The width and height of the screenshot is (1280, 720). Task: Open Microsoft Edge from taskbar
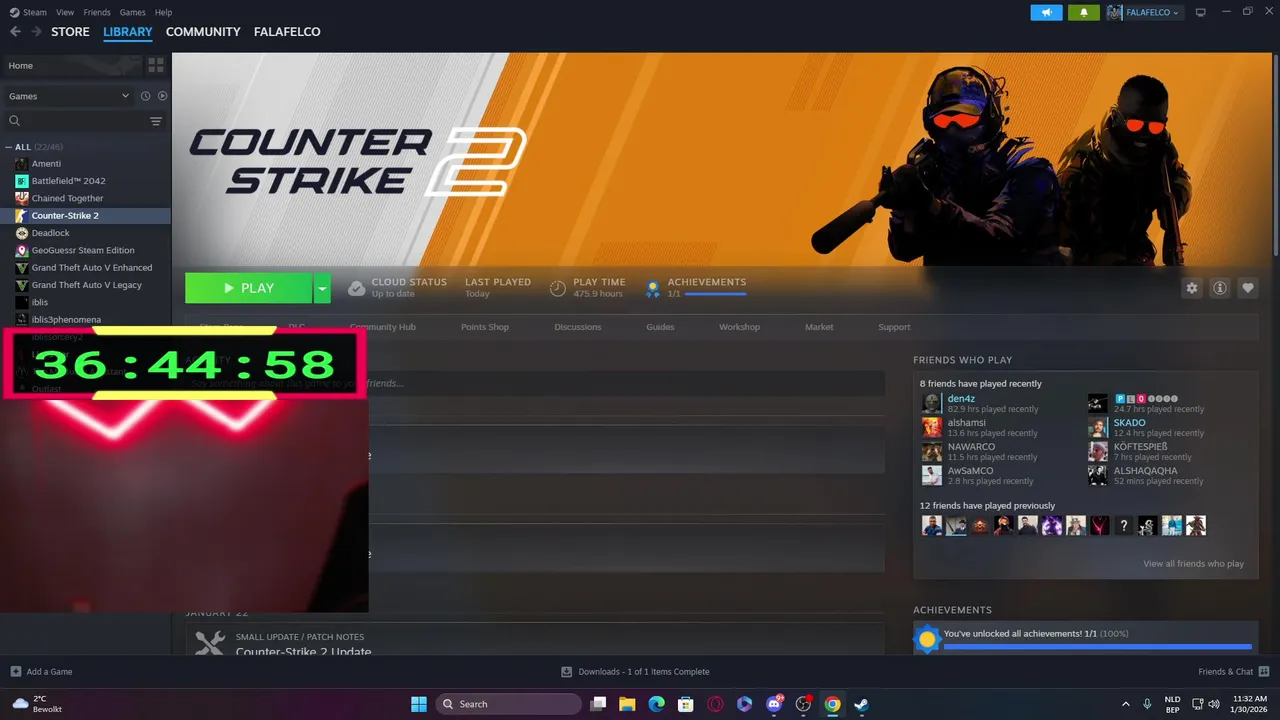click(x=656, y=704)
